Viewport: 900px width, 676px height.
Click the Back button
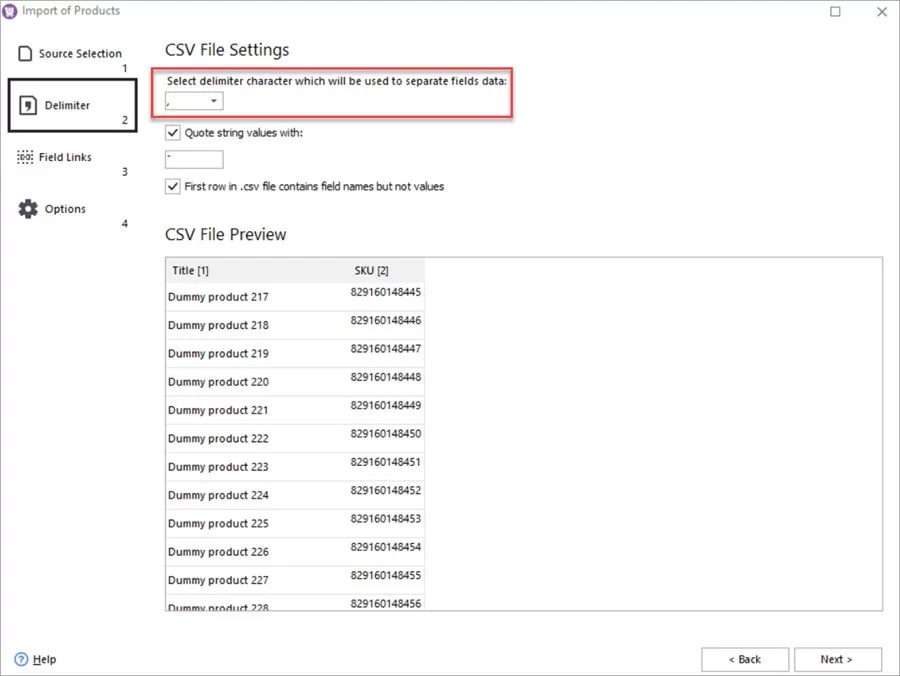(x=745, y=659)
